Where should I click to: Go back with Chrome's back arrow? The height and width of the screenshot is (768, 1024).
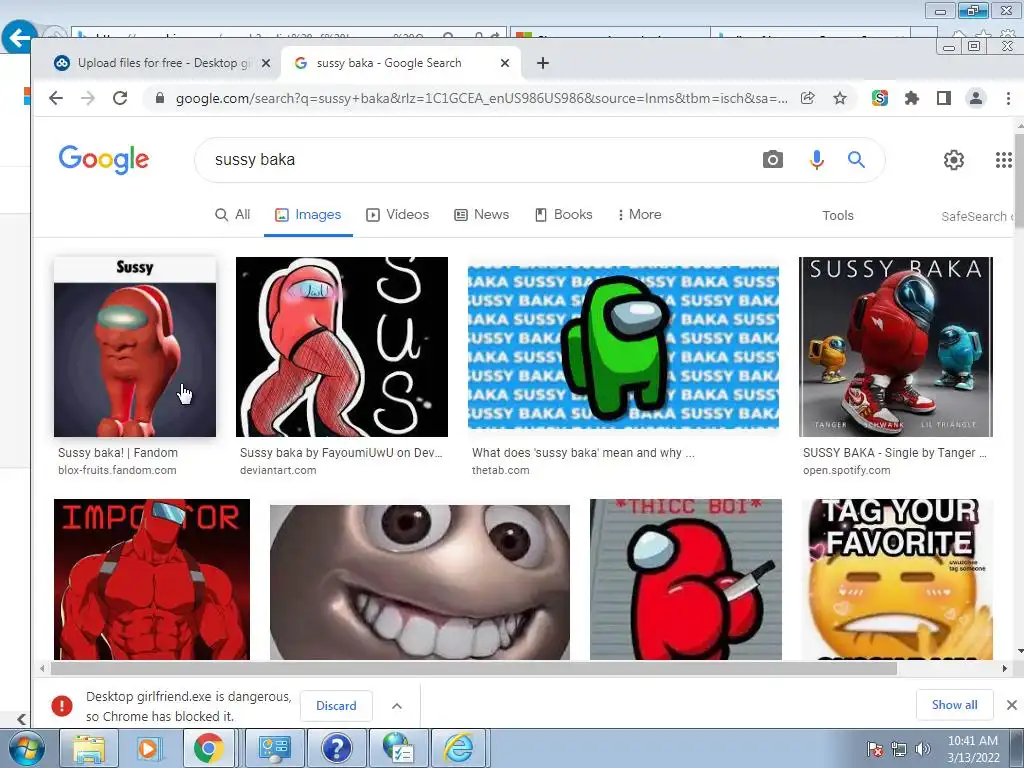click(56, 99)
